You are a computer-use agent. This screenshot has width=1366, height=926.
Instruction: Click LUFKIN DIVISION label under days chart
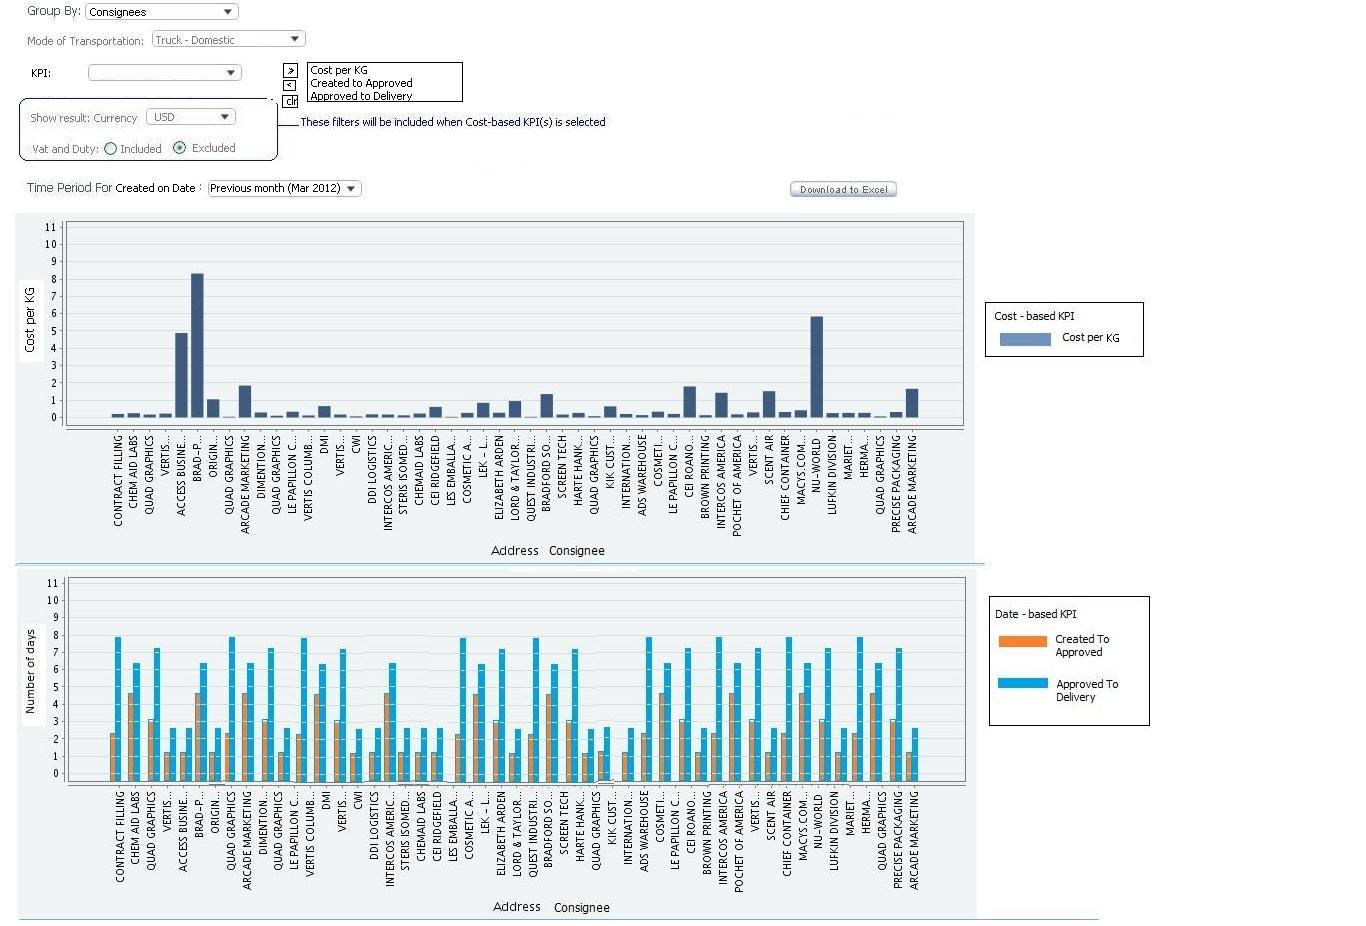[834, 830]
